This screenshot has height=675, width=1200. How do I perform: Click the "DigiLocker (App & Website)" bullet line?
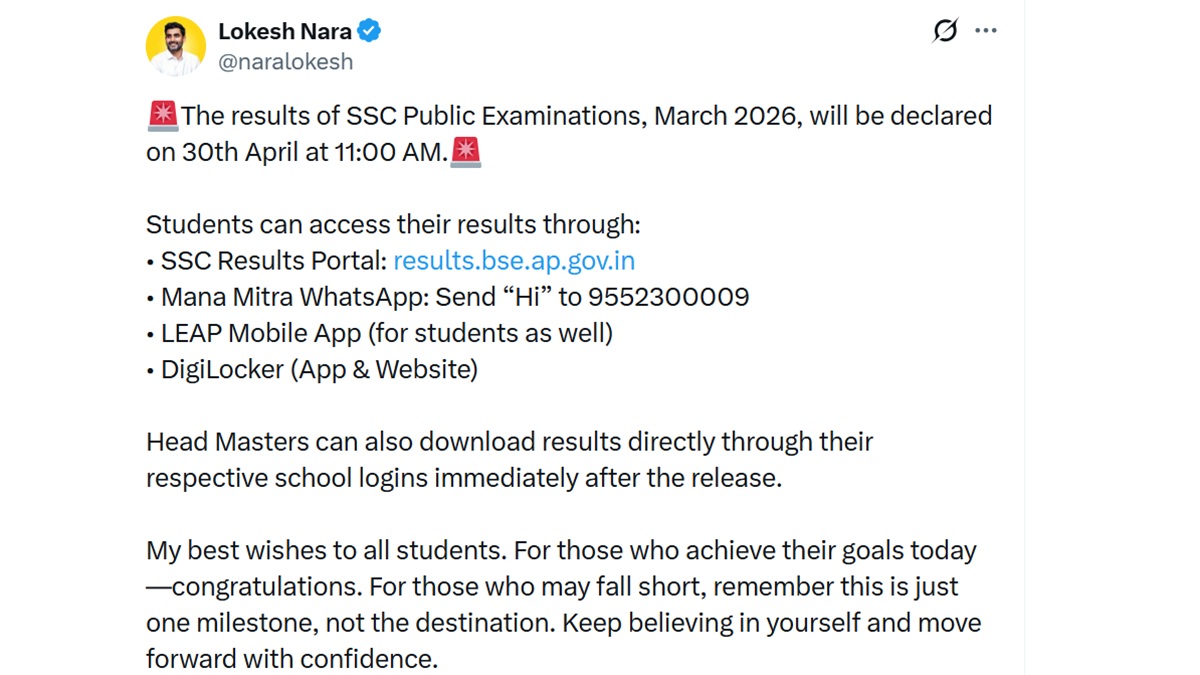click(x=318, y=369)
